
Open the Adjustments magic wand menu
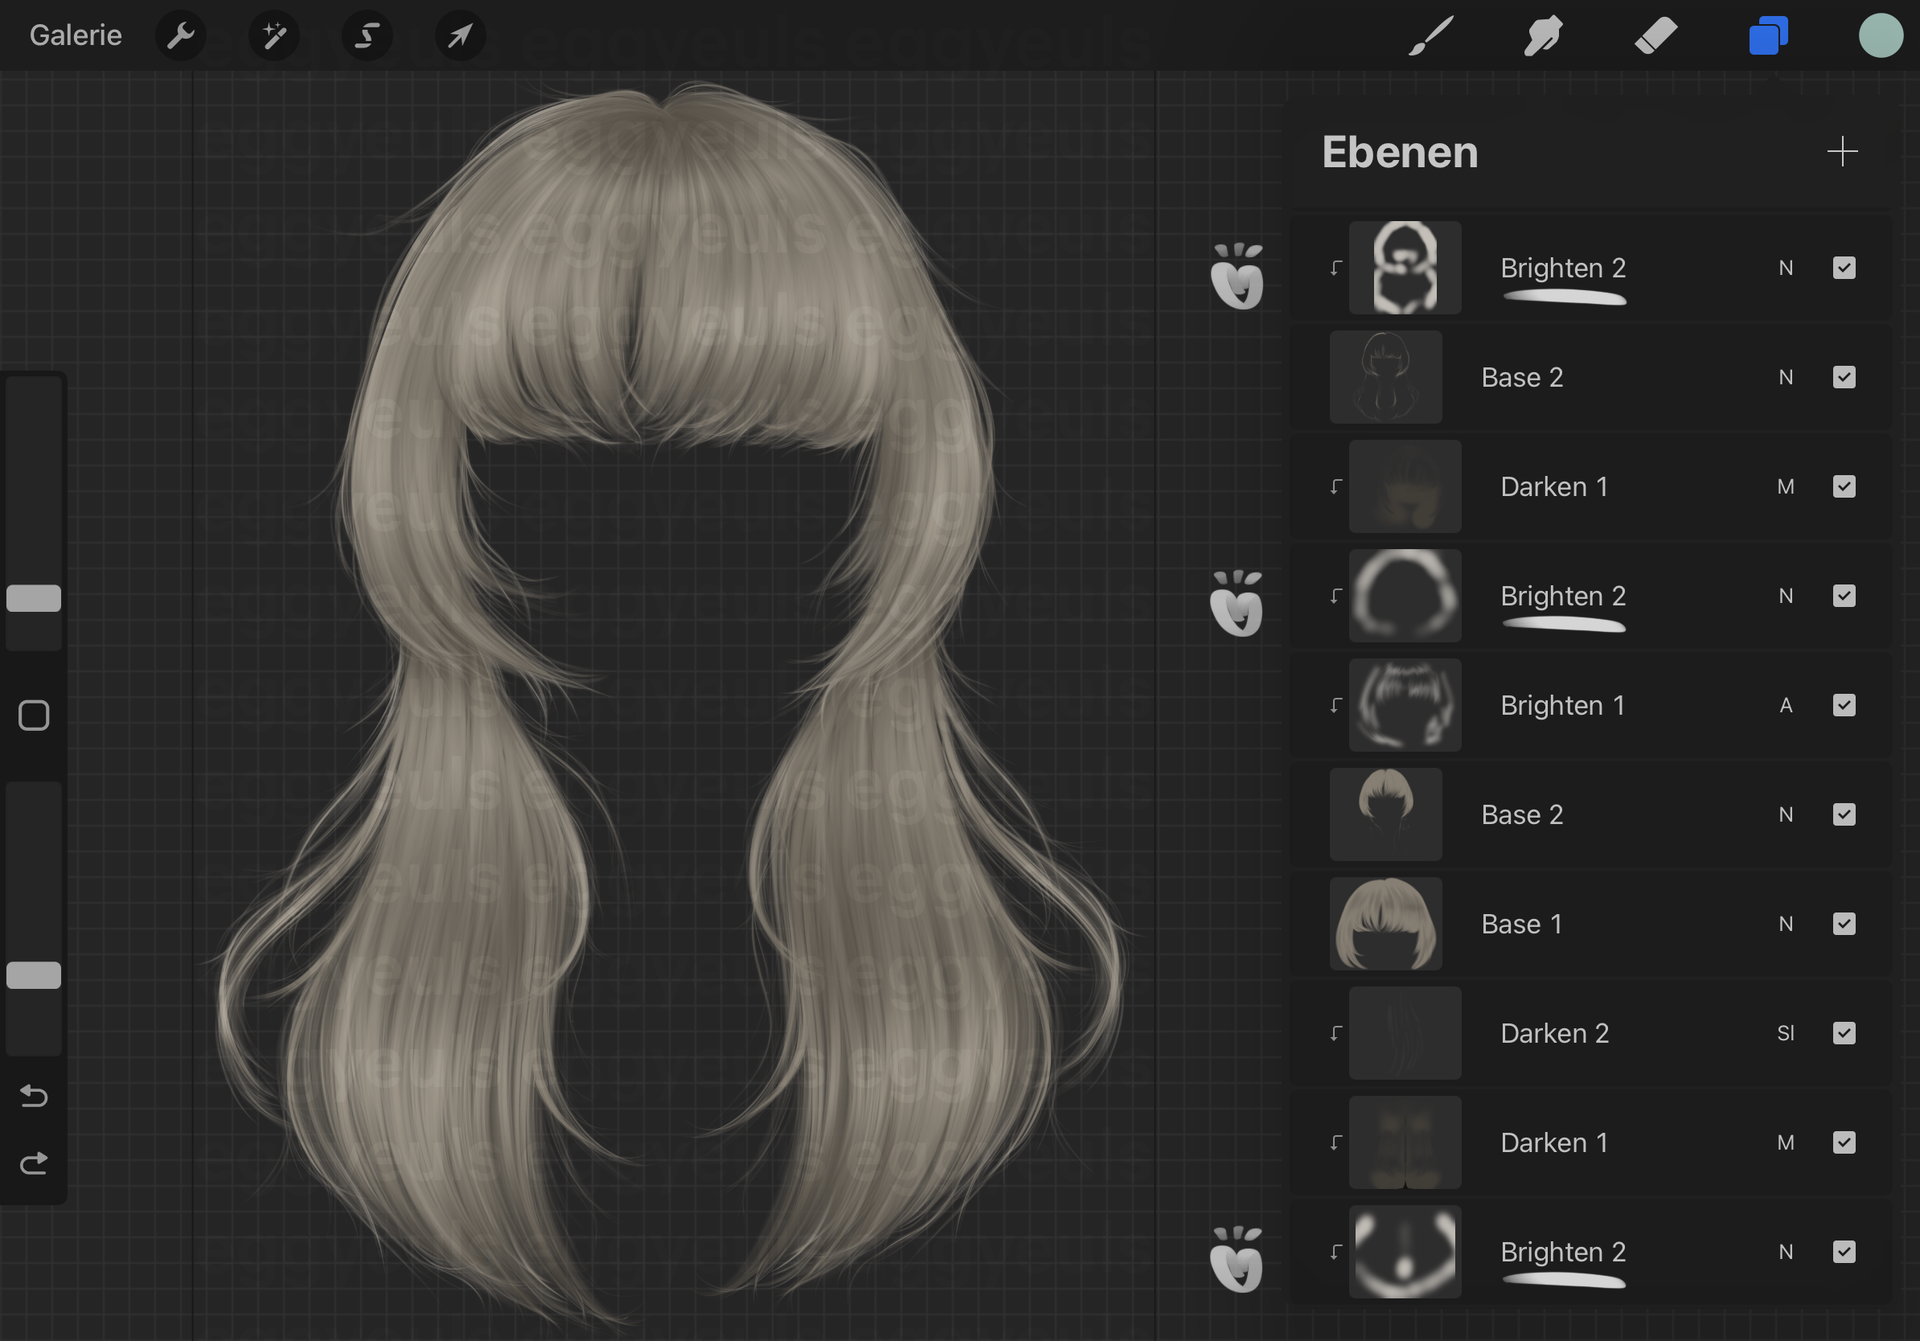(x=273, y=36)
